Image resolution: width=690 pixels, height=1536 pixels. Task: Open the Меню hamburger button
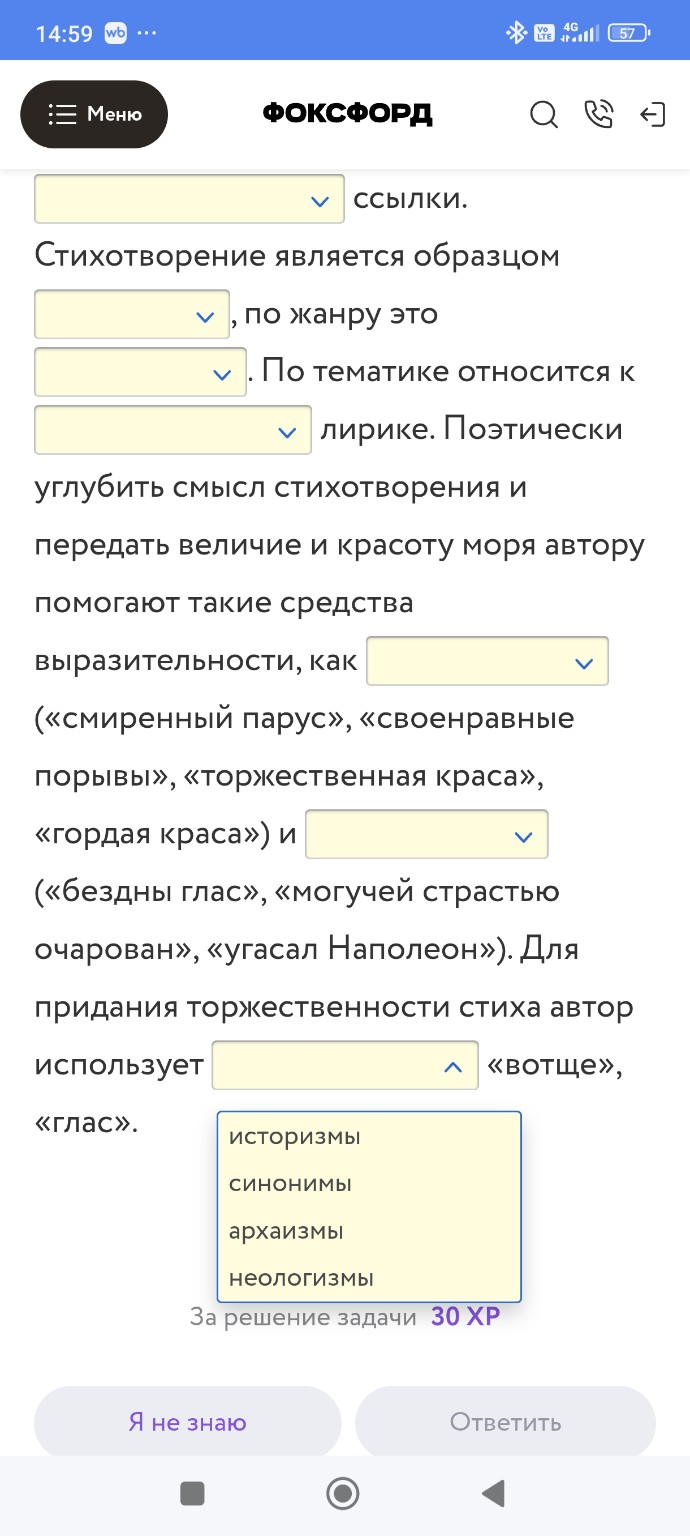pyautogui.click(x=94, y=114)
